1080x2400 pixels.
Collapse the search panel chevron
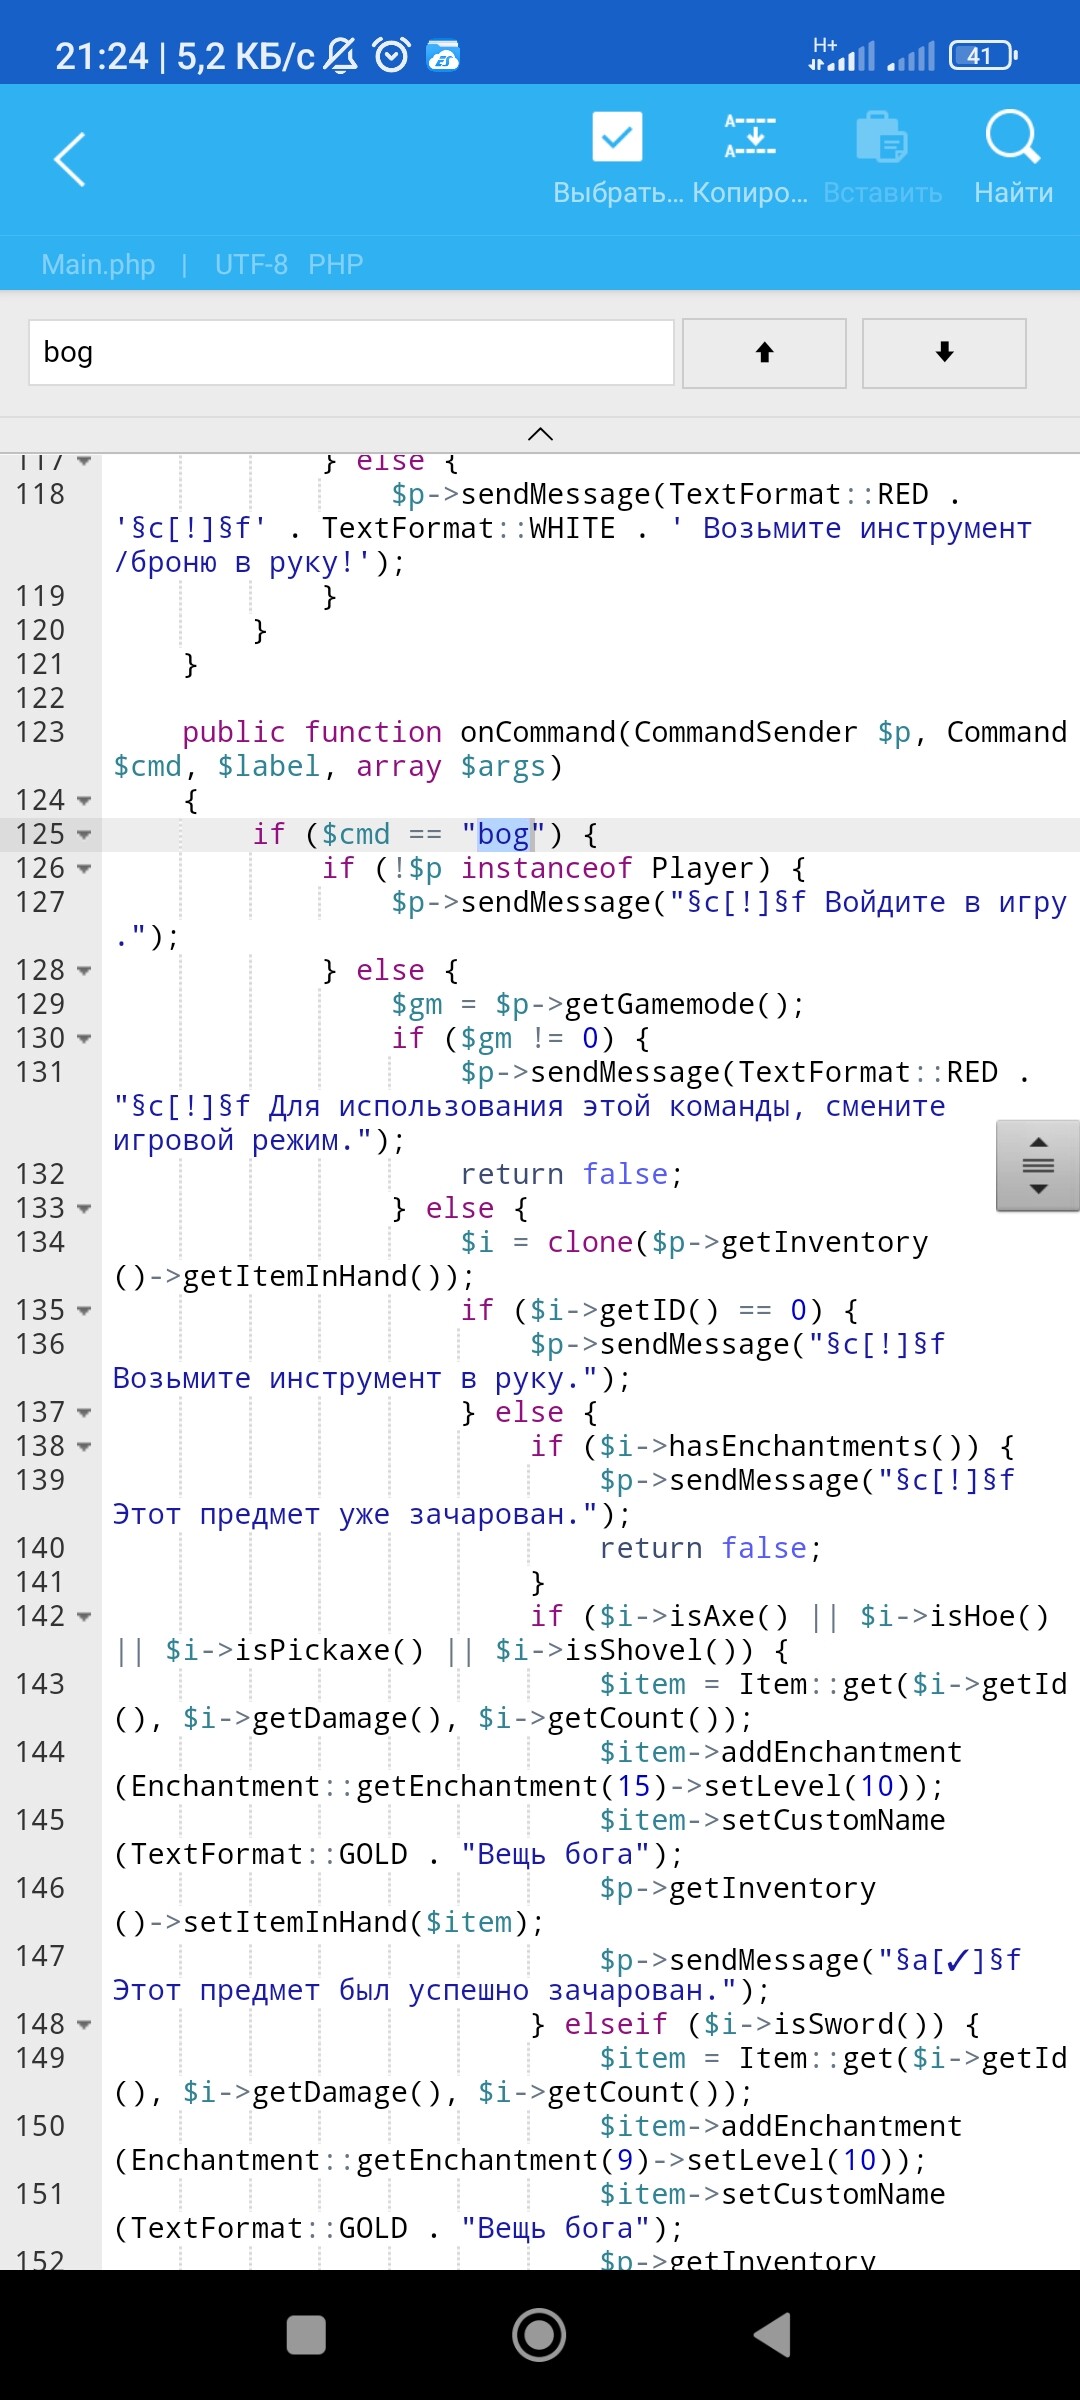540,434
